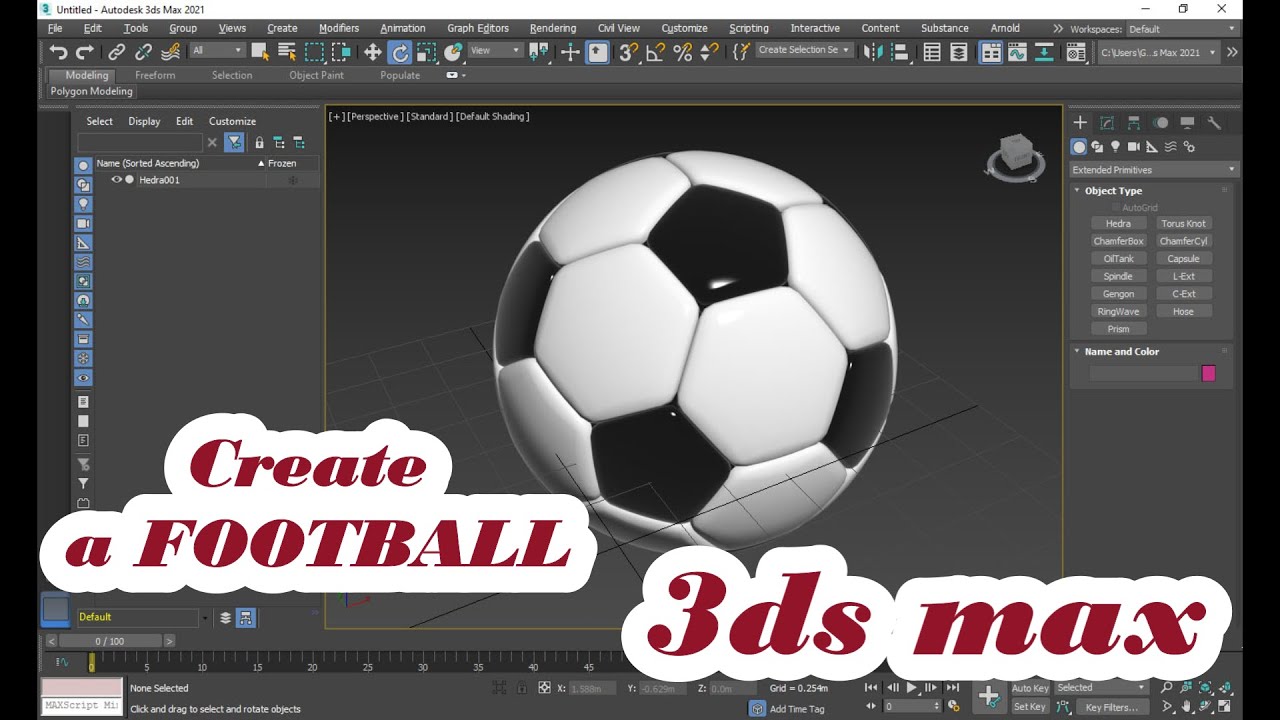
Task: Select Hedra001 in Scene Explorer
Action: [160, 180]
